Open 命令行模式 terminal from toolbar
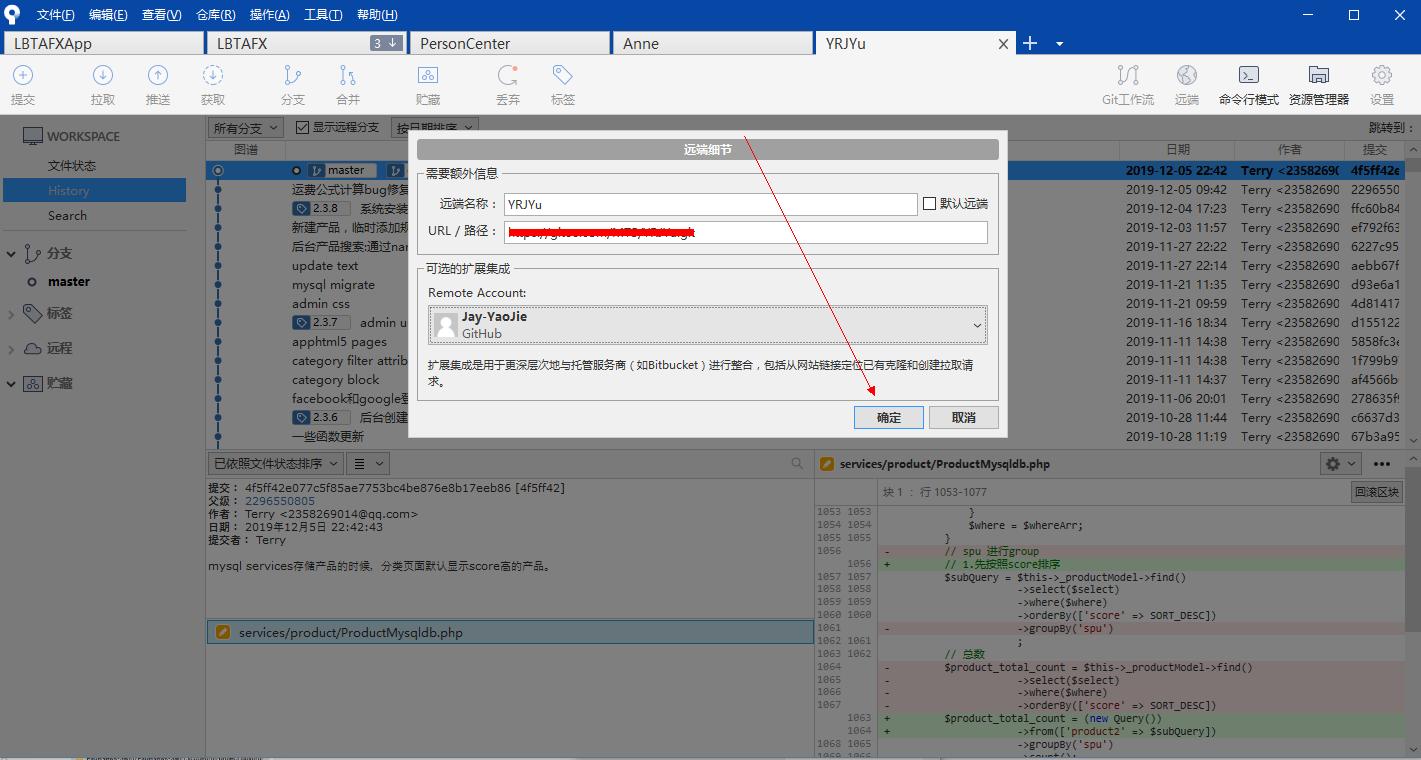Image resolution: width=1421 pixels, height=760 pixels. 1248,75
